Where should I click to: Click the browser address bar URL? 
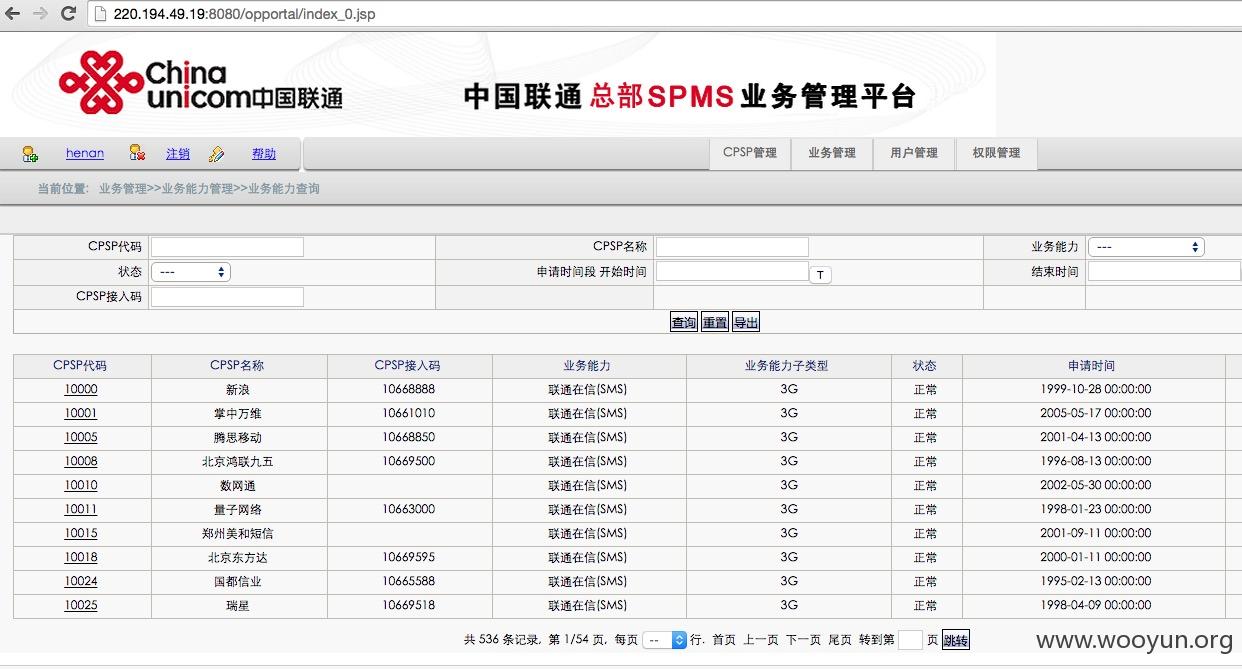tap(245, 14)
